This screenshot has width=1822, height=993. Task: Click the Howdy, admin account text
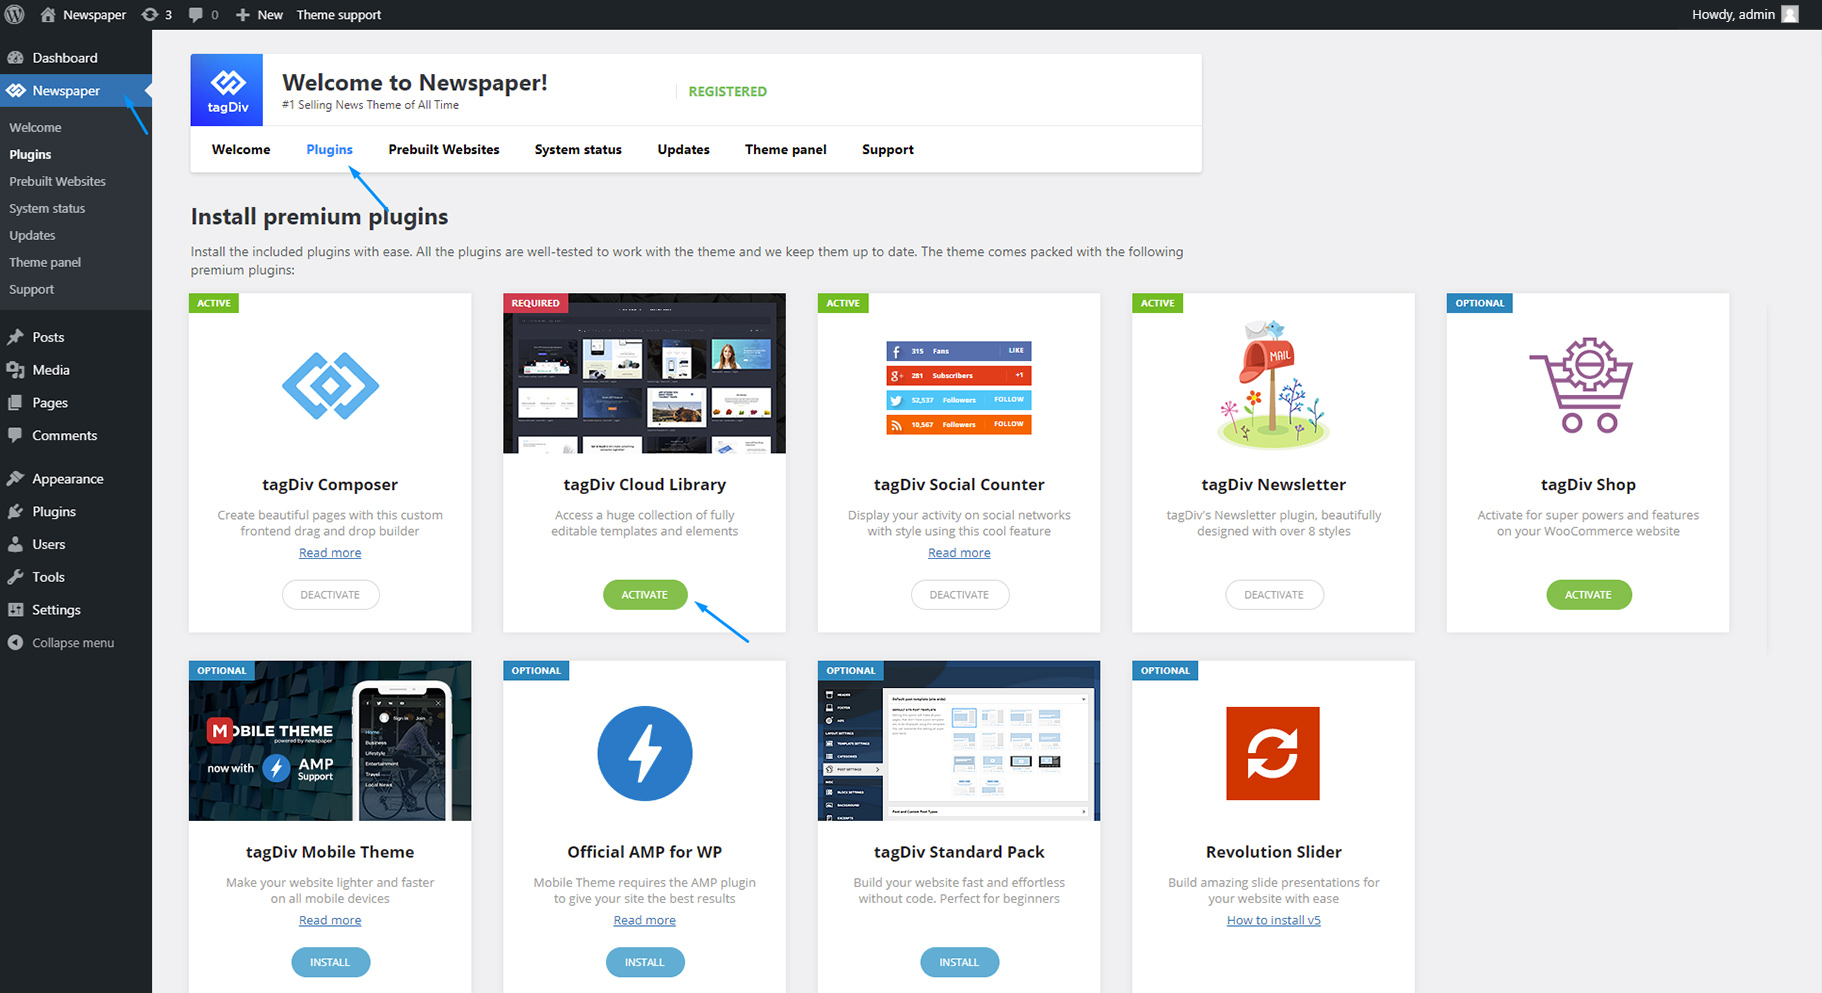pyautogui.click(x=1733, y=15)
